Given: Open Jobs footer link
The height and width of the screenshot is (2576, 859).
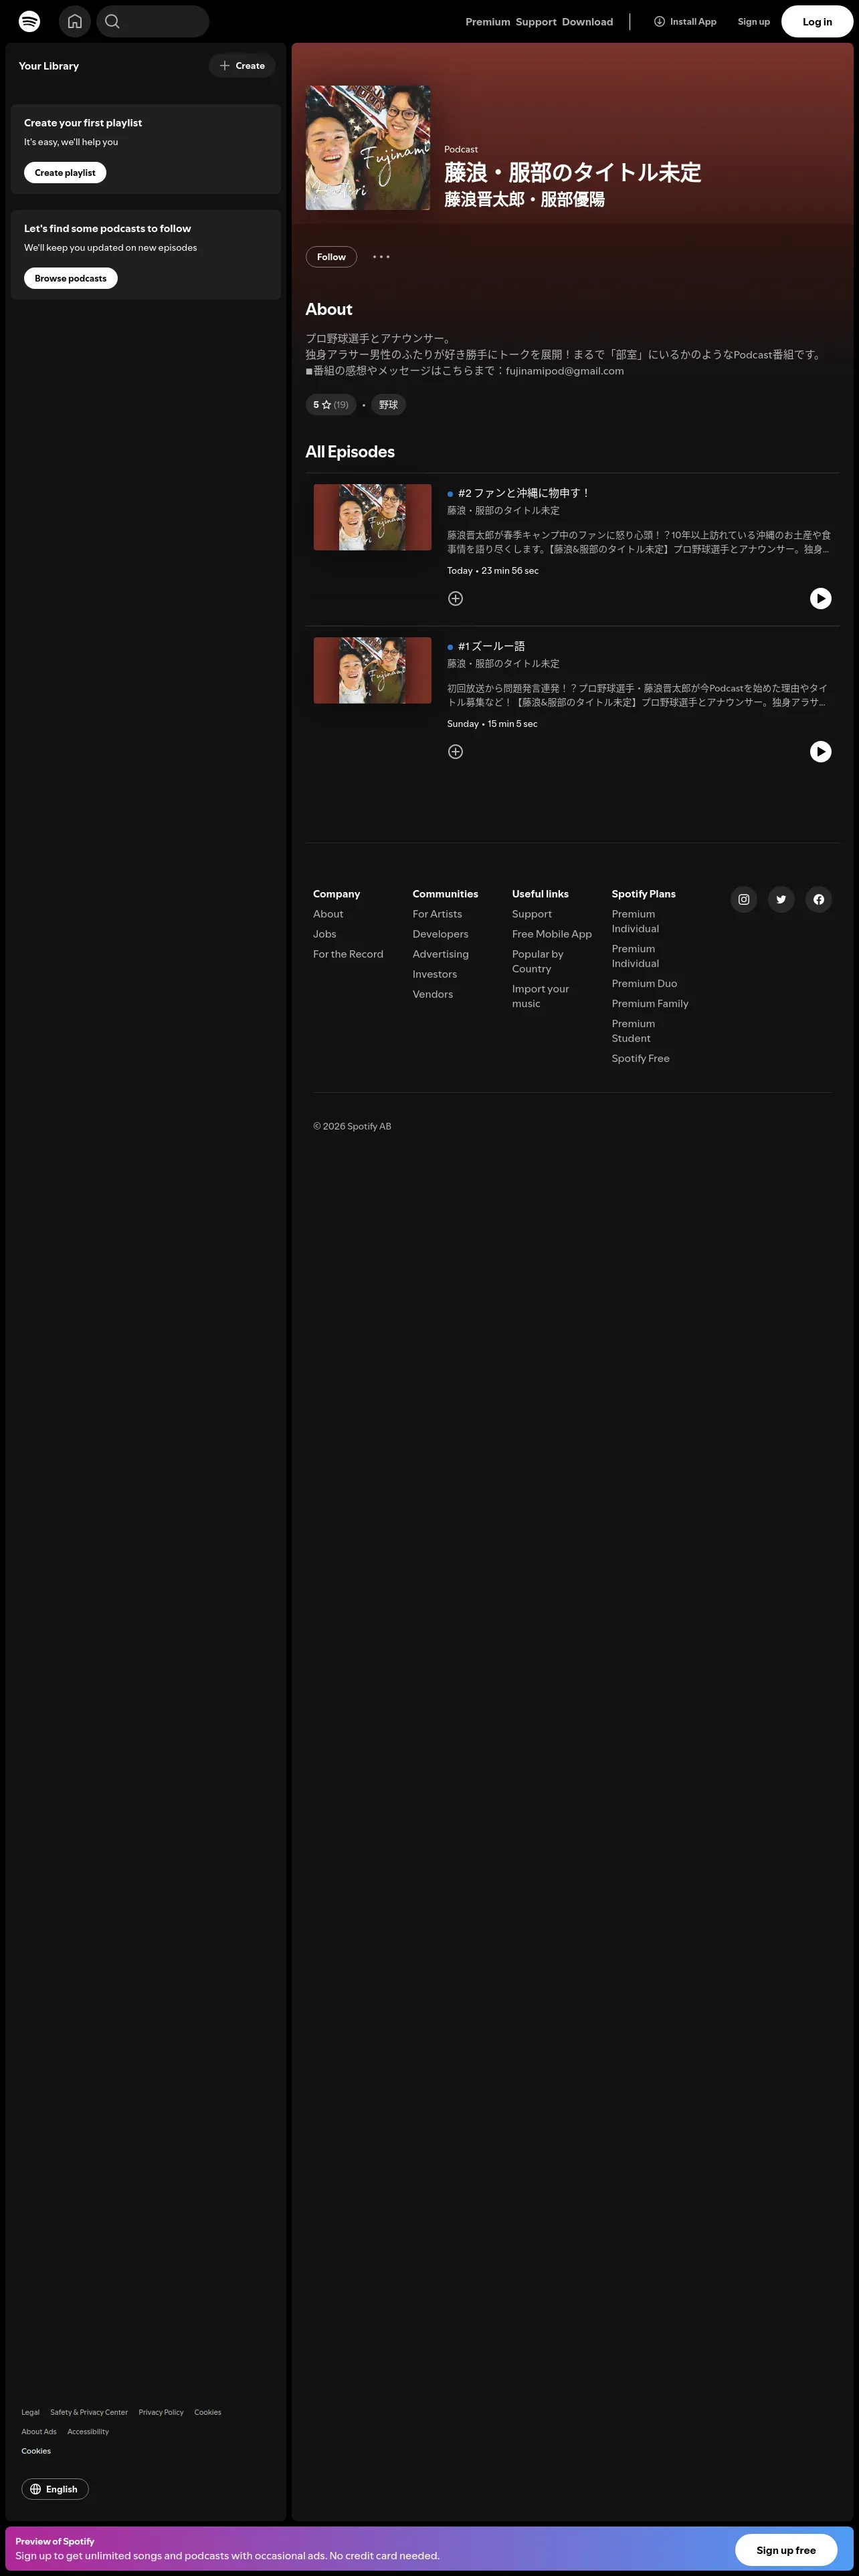Looking at the screenshot, I should pyautogui.click(x=325, y=934).
